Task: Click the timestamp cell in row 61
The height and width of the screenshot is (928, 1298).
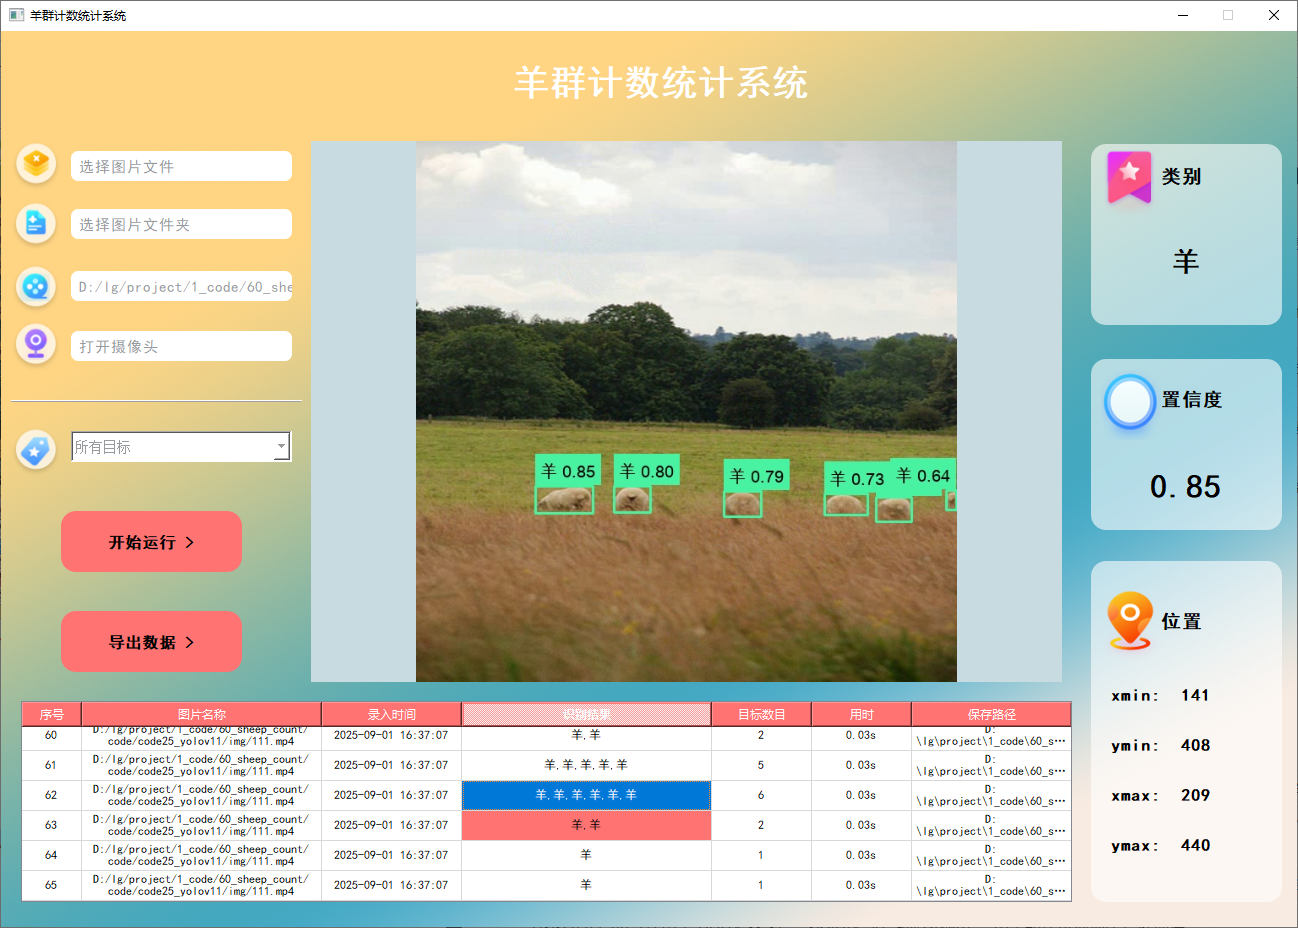Action: click(391, 765)
